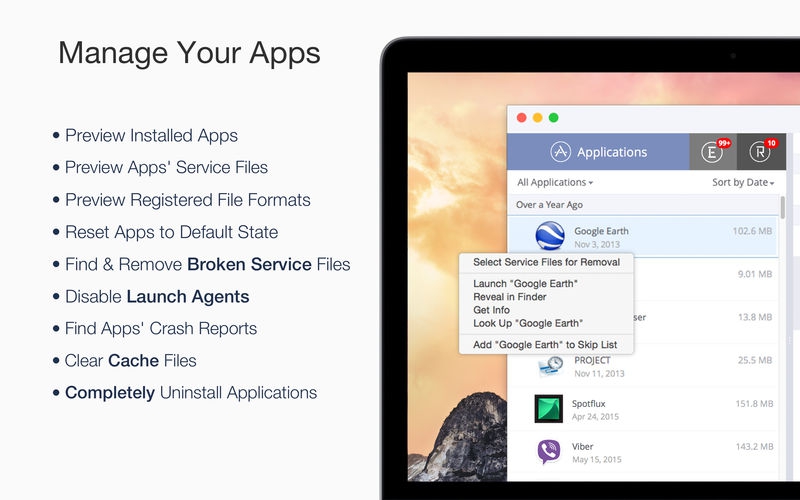Click Find Apps' Crash Reports text

point(161,329)
